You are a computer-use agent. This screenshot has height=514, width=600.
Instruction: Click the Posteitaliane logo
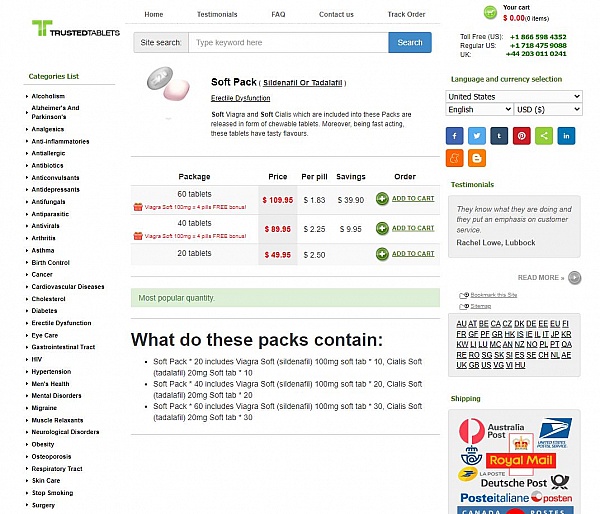[x=494, y=498]
